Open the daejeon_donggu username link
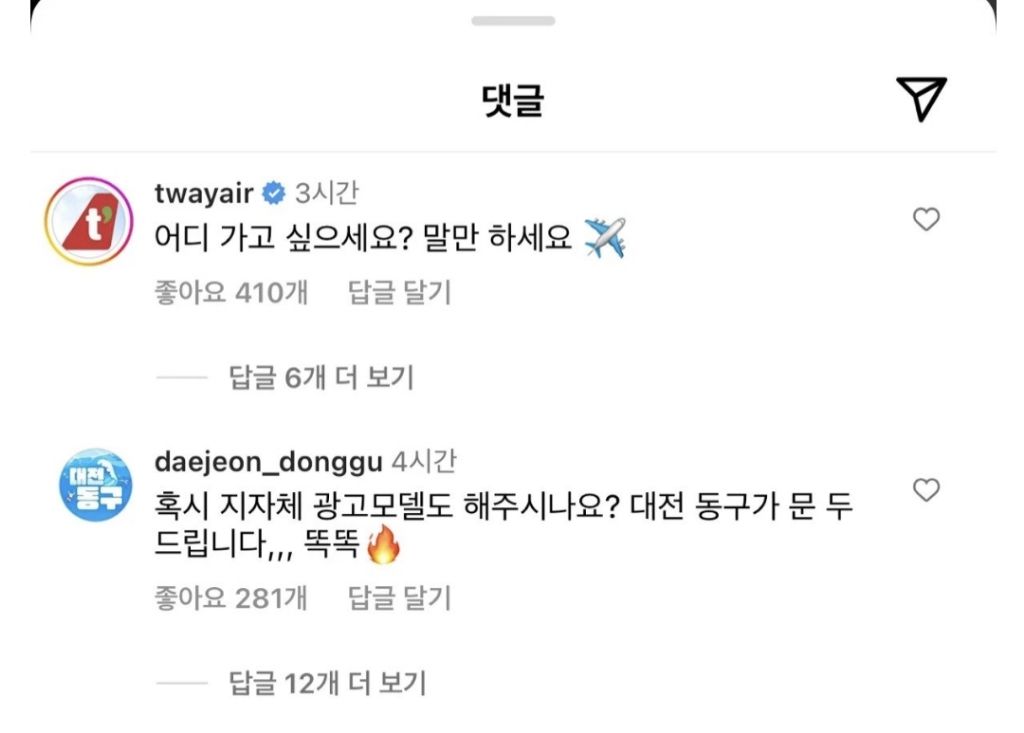Screen dimensions: 1024x733 tap(268, 463)
